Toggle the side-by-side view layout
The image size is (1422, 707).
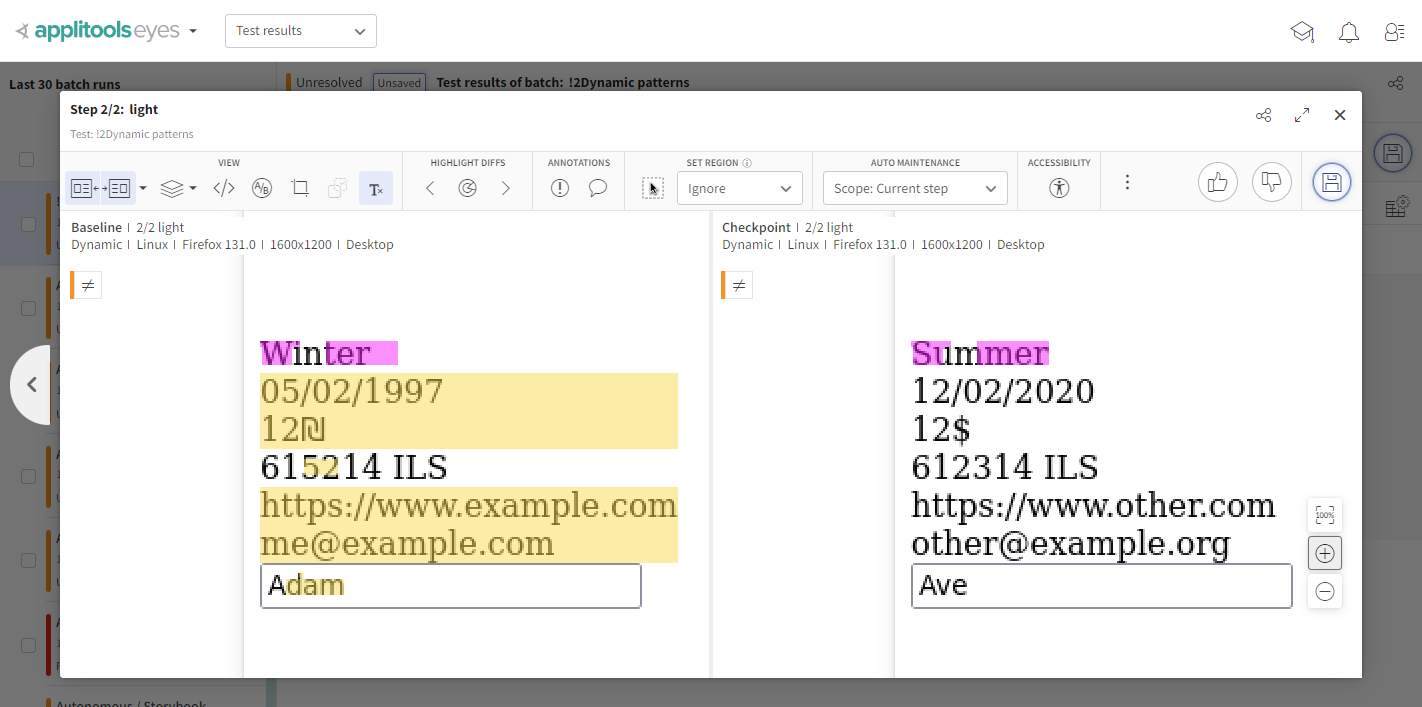click(100, 188)
